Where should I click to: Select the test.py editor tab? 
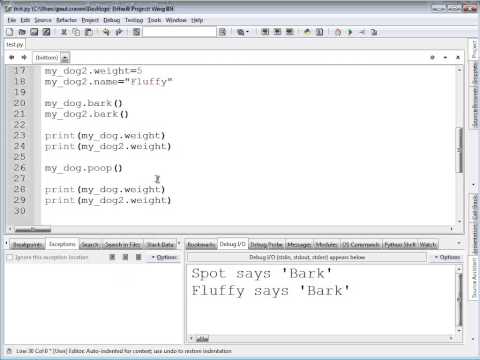[15, 45]
